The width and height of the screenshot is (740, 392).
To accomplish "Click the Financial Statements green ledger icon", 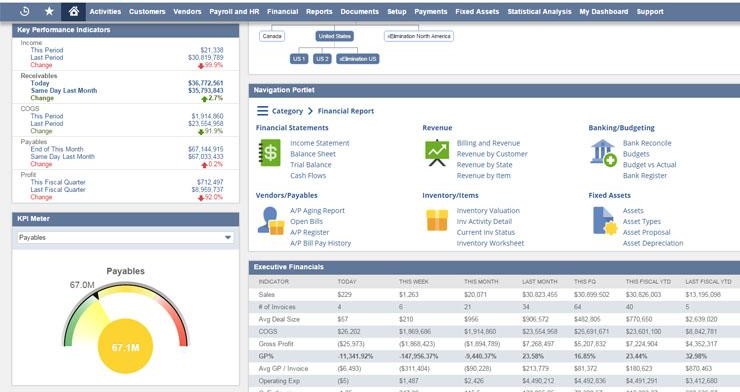I will pyautogui.click(x=269, y=153).
